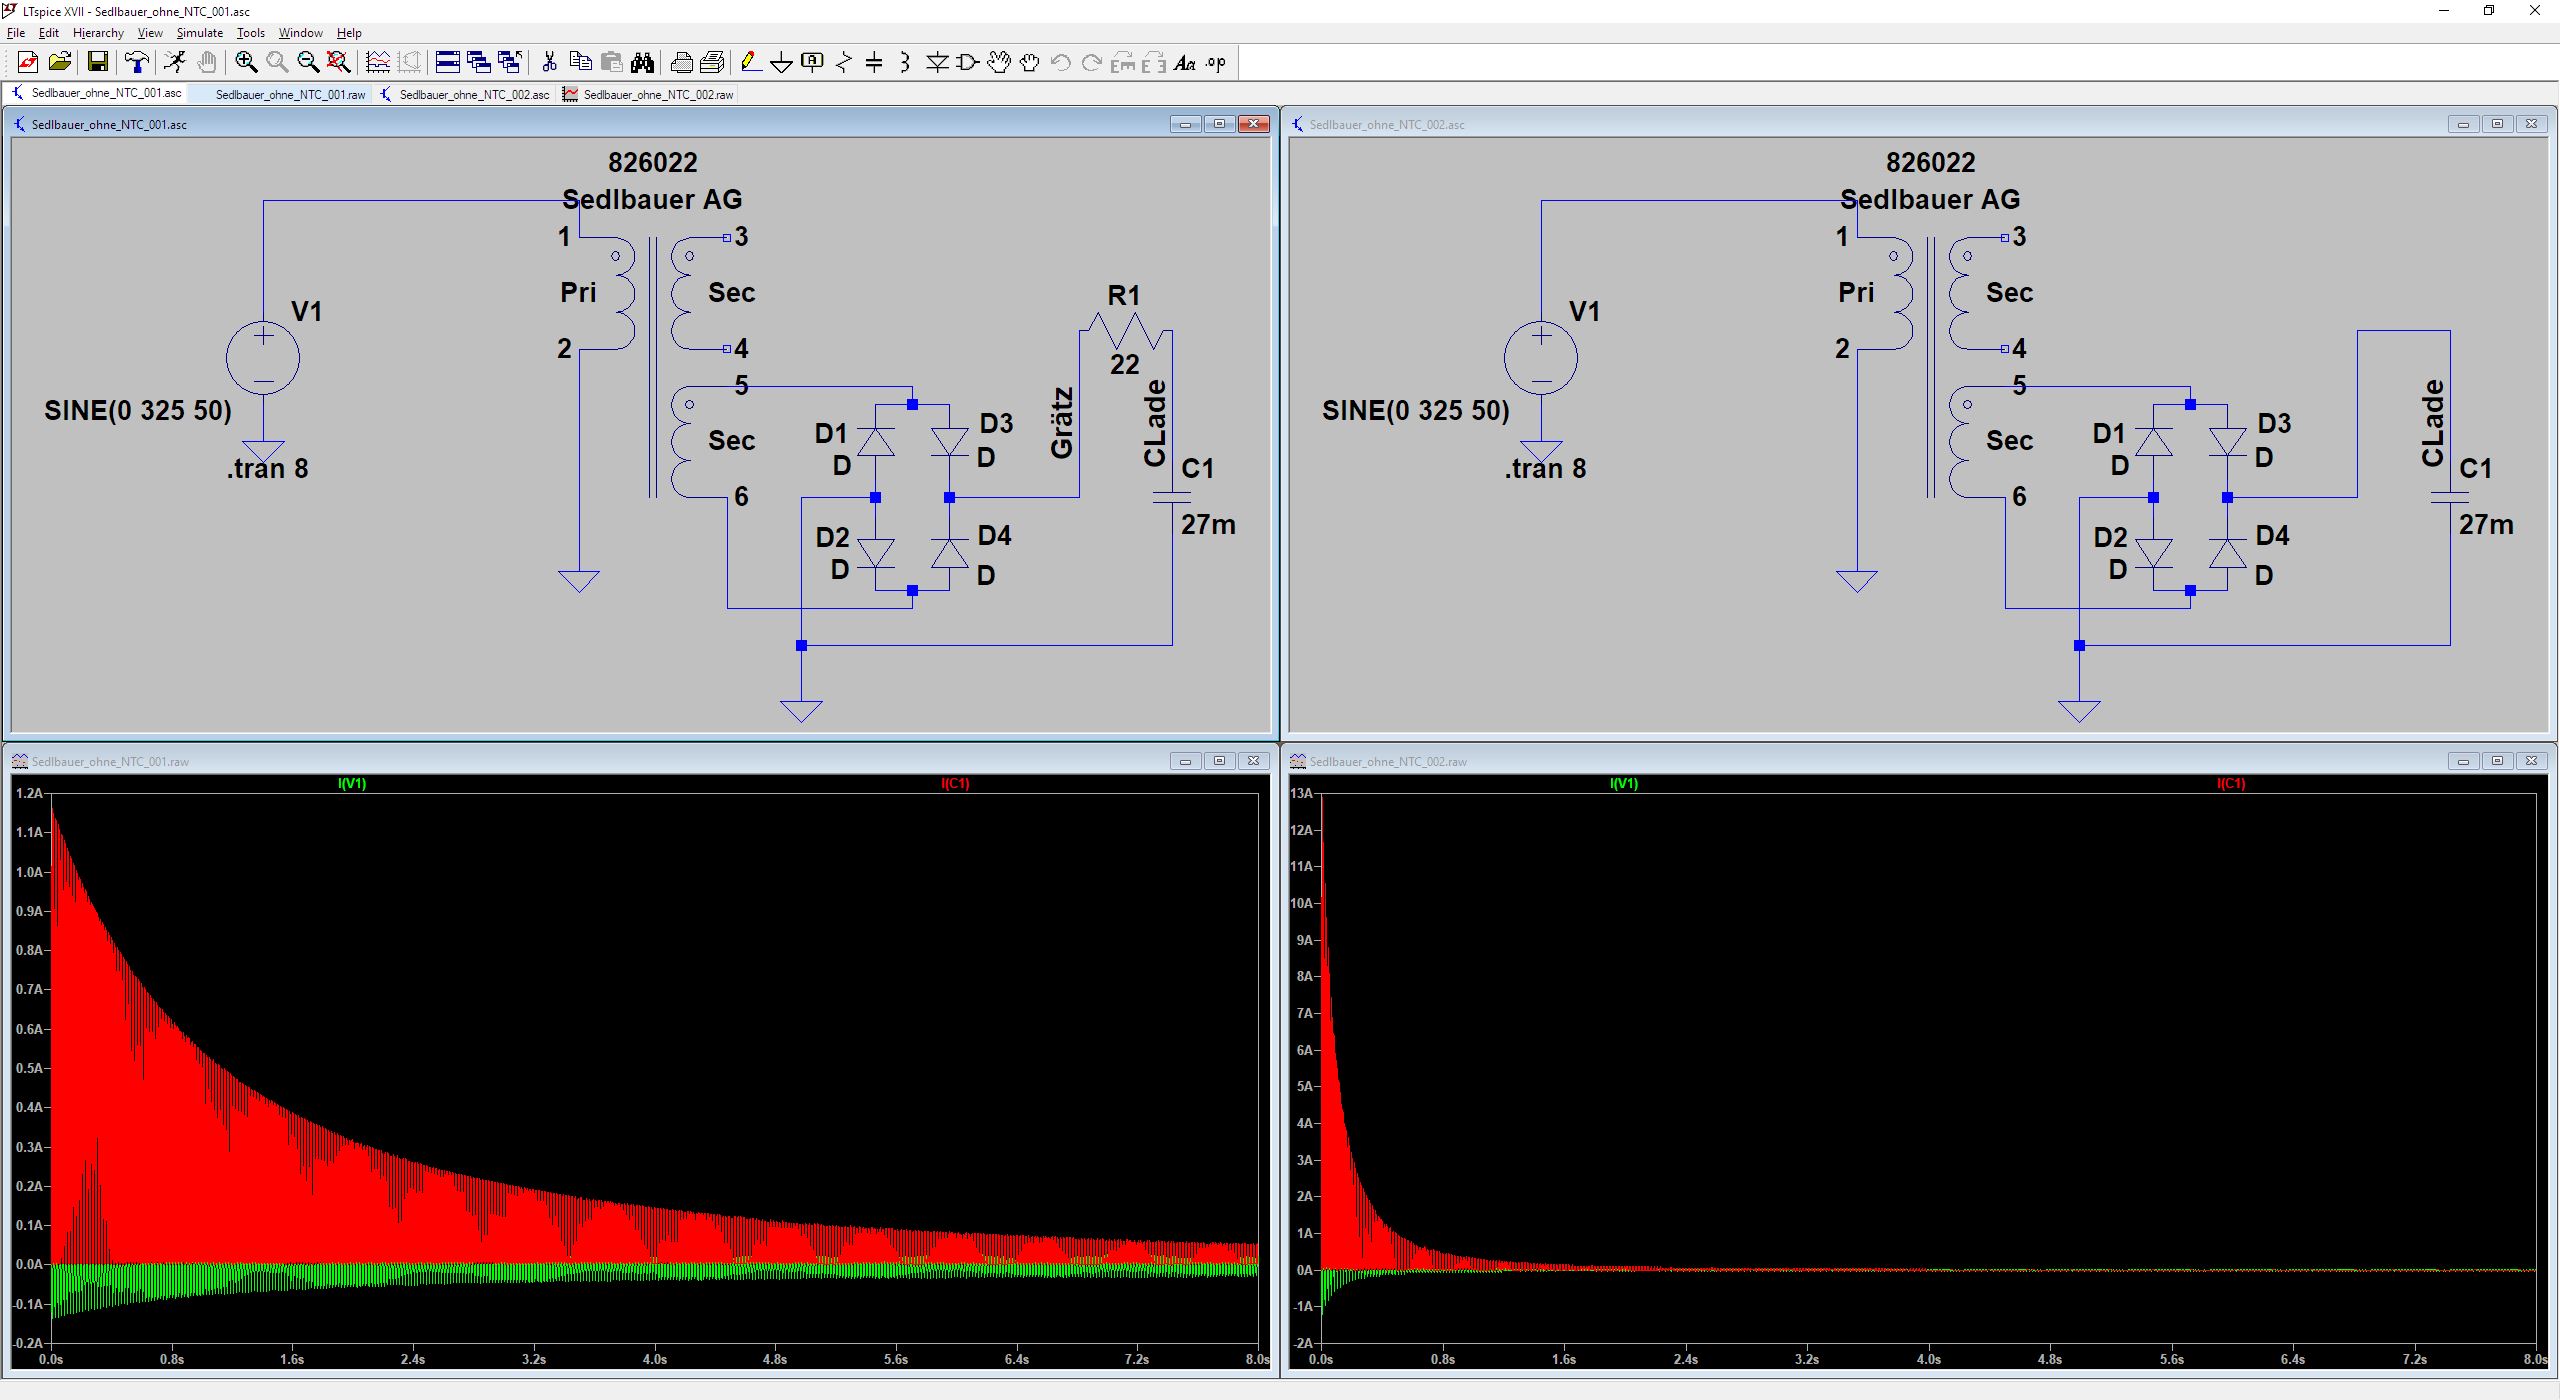Click the Zoom Out magnifier icon
2560x1400 pixels.
(308, 63)
